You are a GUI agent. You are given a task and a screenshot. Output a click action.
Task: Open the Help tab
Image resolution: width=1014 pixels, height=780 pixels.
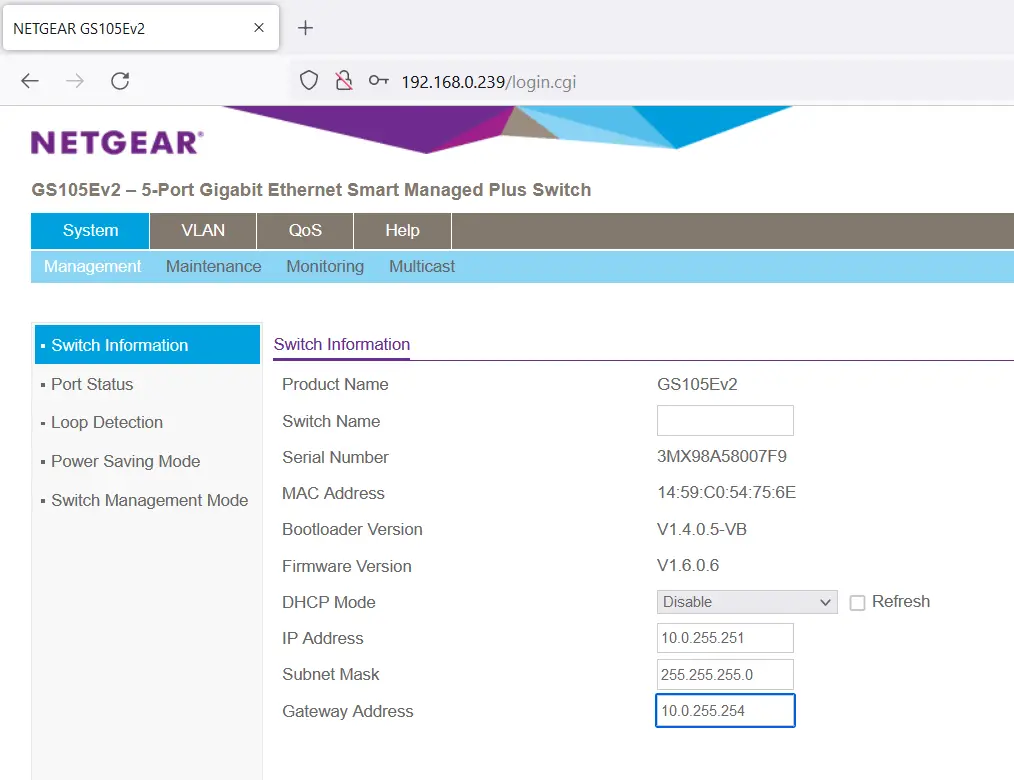coord(402,230)
